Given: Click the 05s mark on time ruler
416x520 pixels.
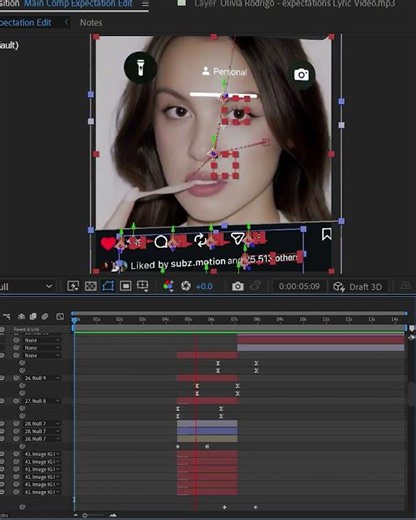Looking at the screenshot, I should coord(188,319).
